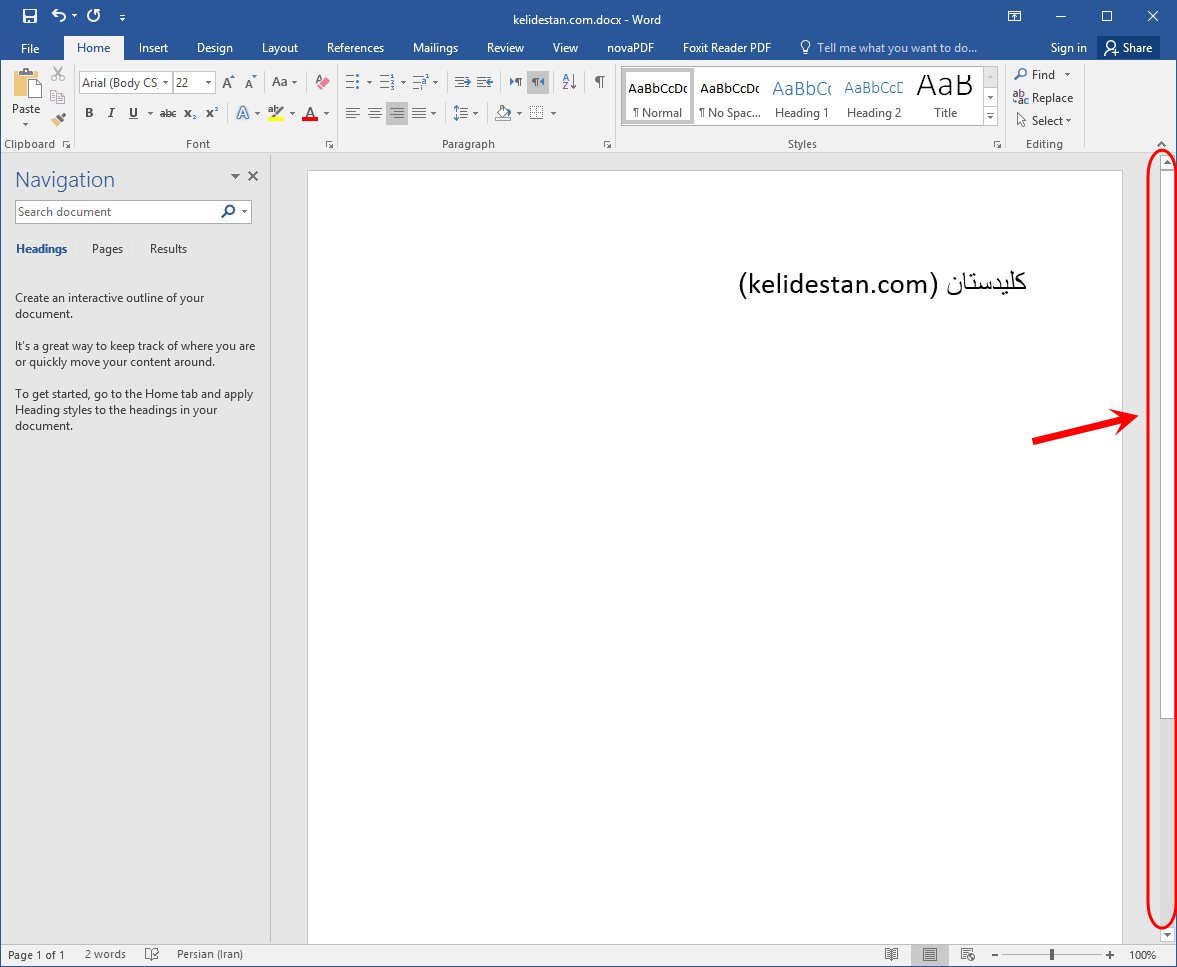
Task: Sort the selected text A to Z
Action: pos(569,82)
